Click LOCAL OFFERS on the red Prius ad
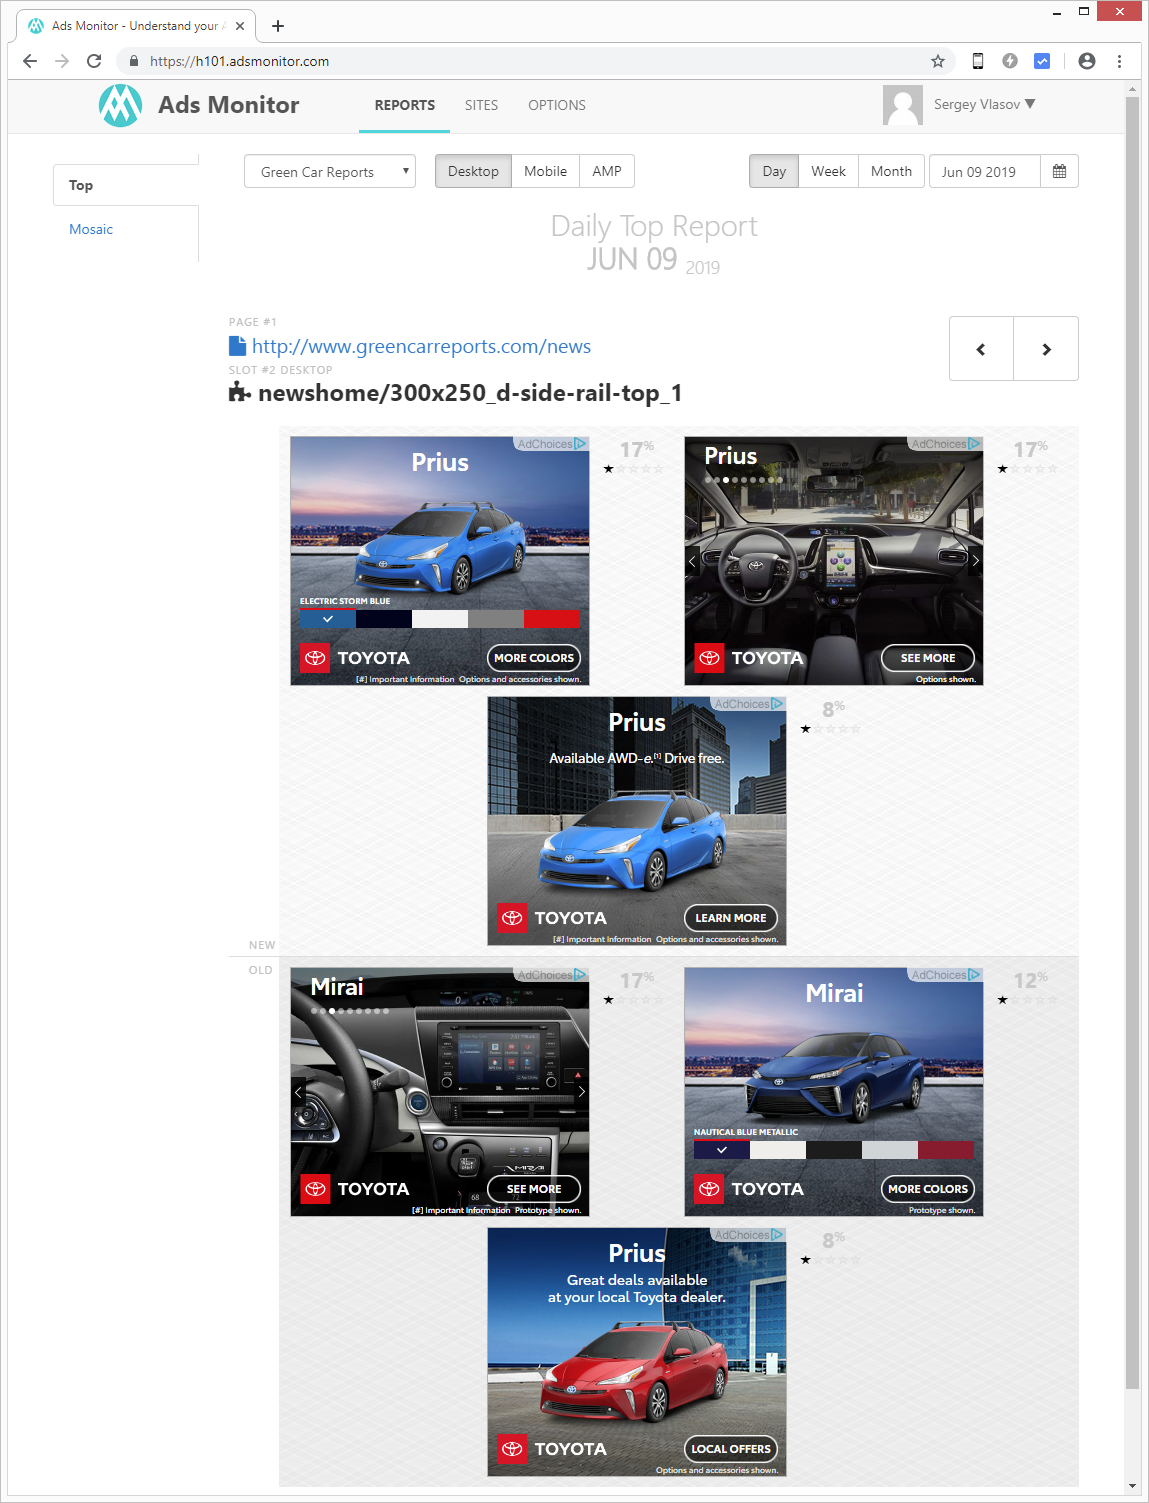This screenshot has width=1149, height=1503. (731, 1449)
